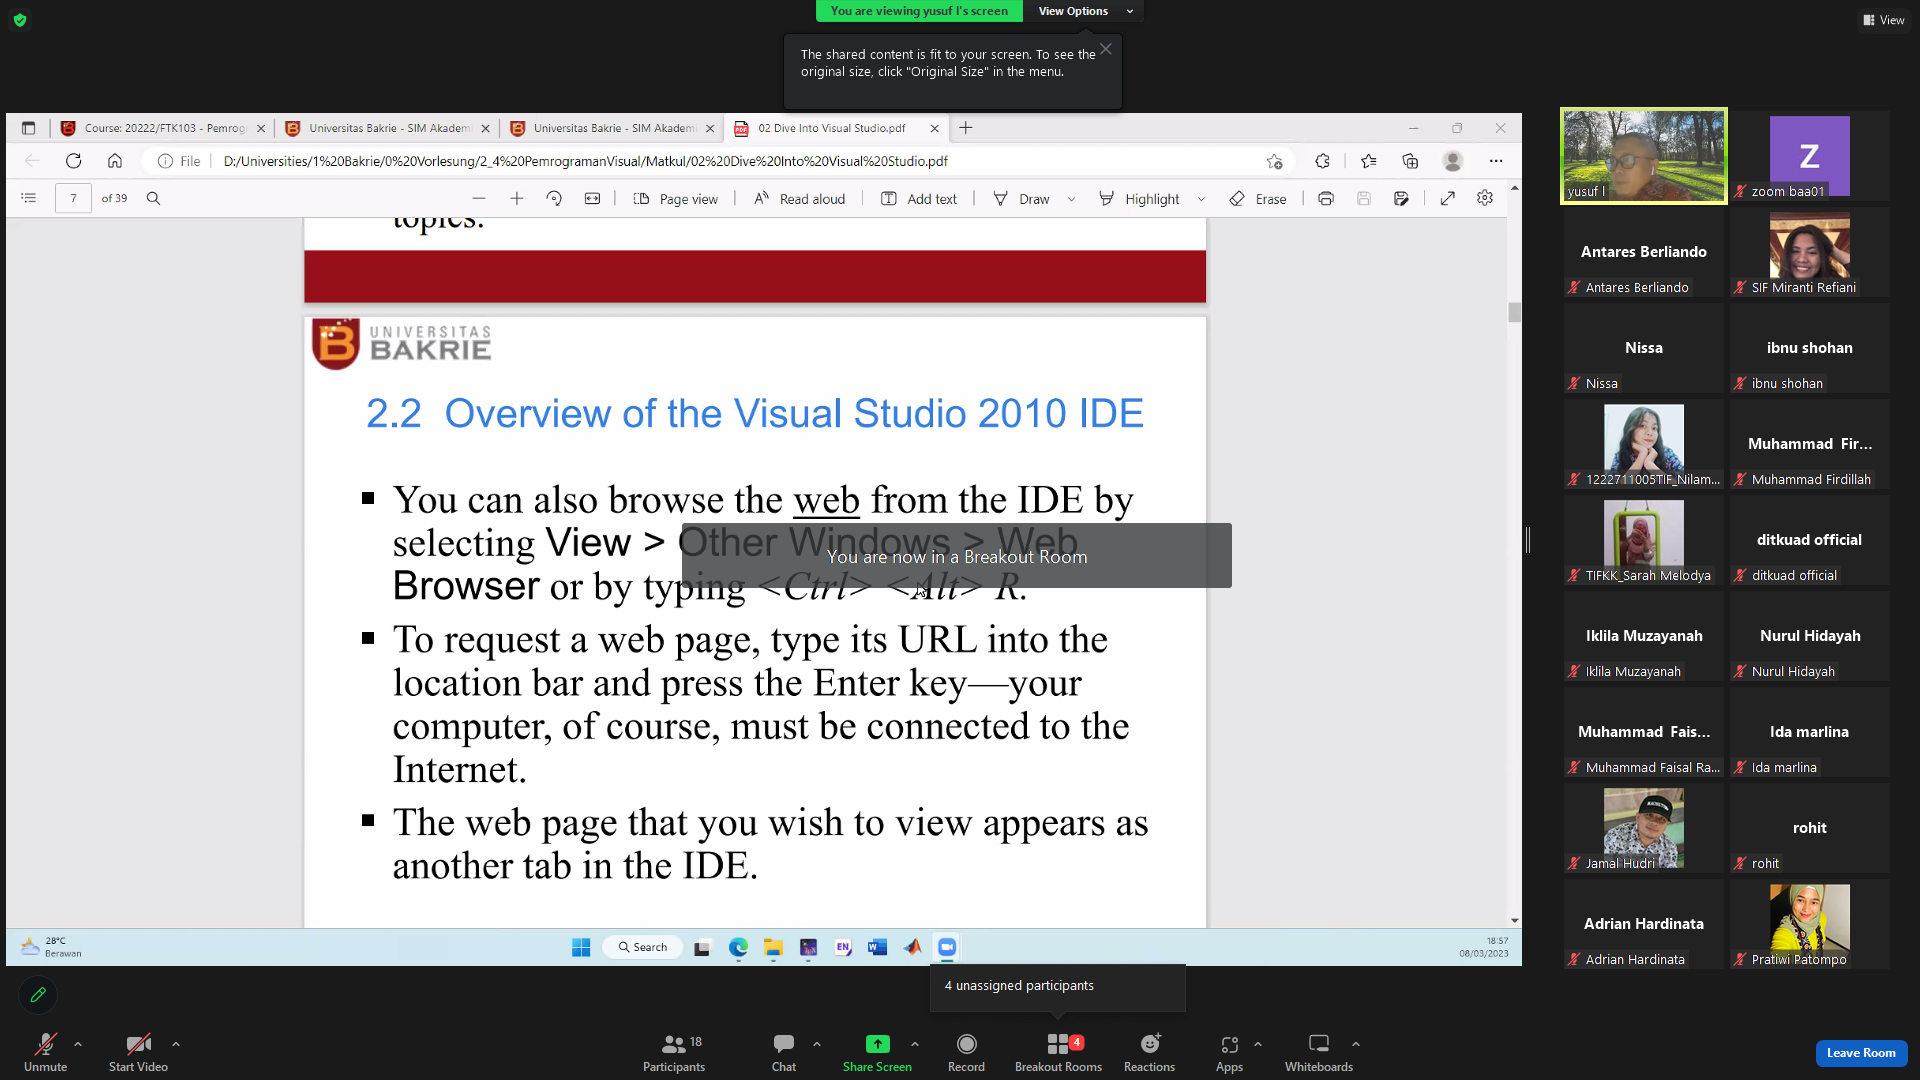Change Zoom layout with View button

(1884, 20)
